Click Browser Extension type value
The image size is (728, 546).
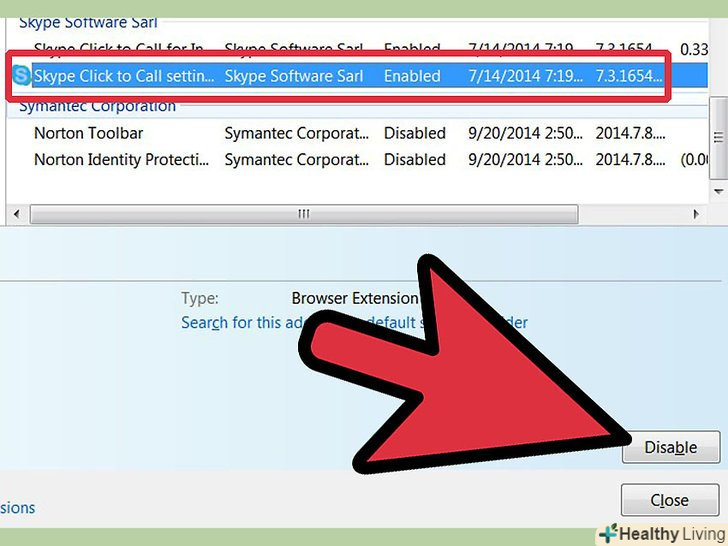click(x=355, y=298)
